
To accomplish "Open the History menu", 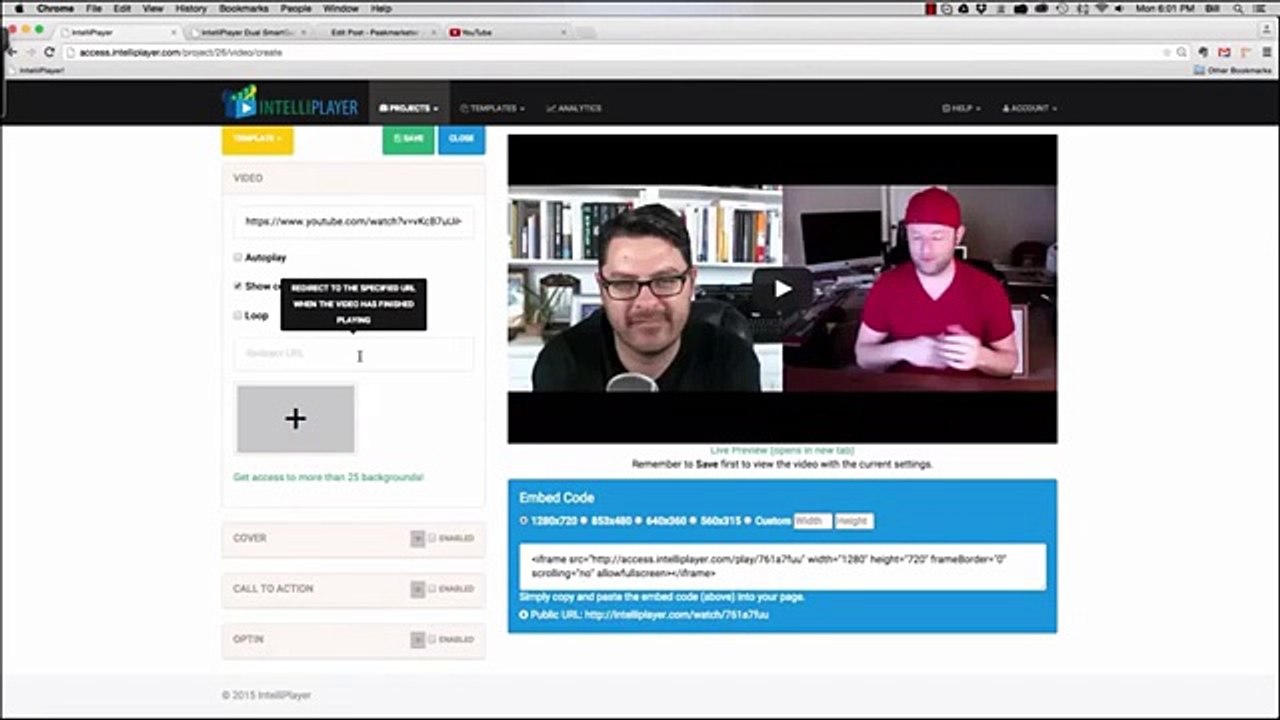I will click(190, 8).
